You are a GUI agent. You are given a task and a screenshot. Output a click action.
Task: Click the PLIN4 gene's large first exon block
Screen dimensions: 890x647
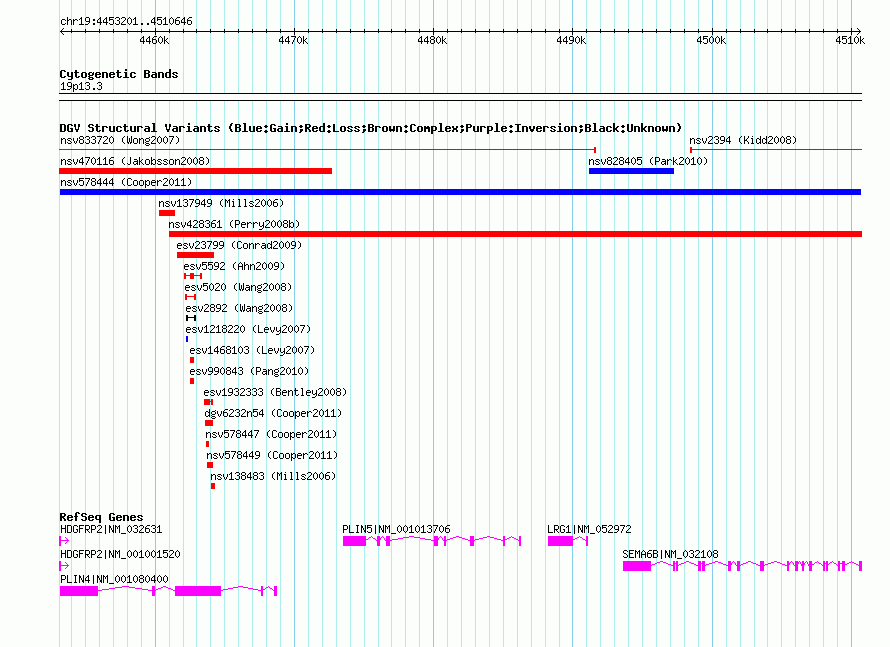coord(79,591)
